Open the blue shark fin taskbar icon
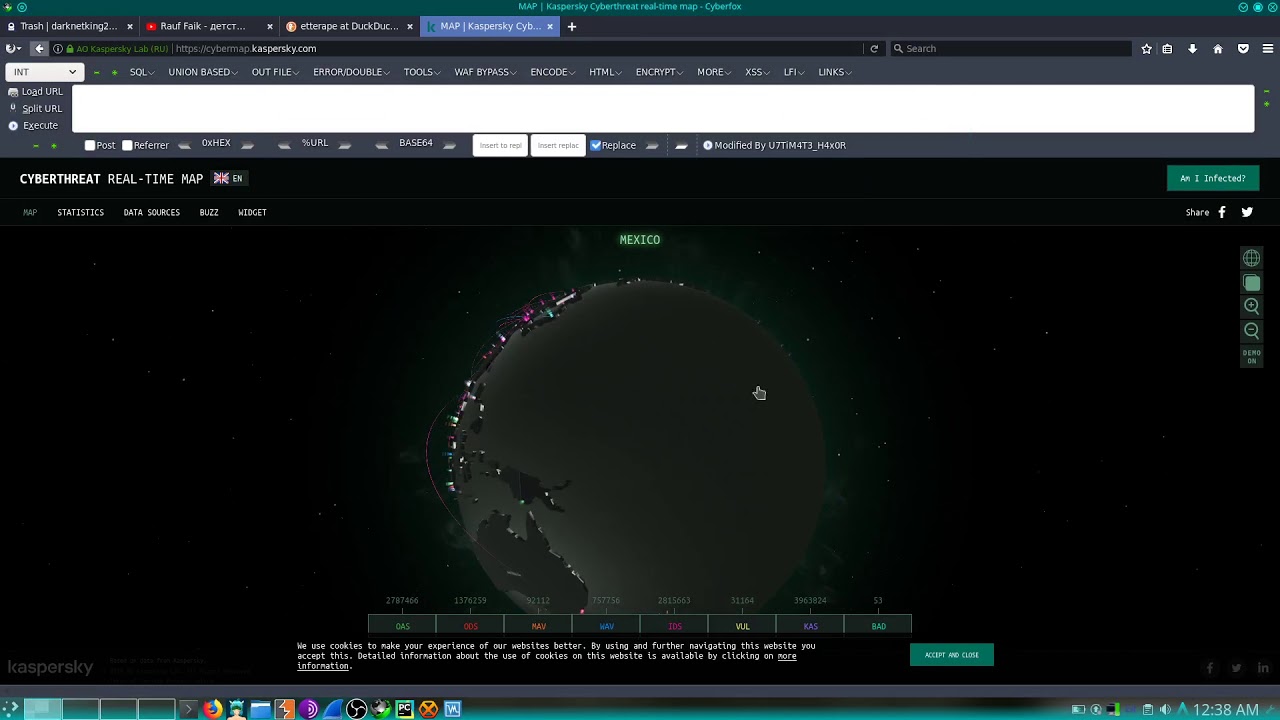1280x720 pixels. coord(332,709)
